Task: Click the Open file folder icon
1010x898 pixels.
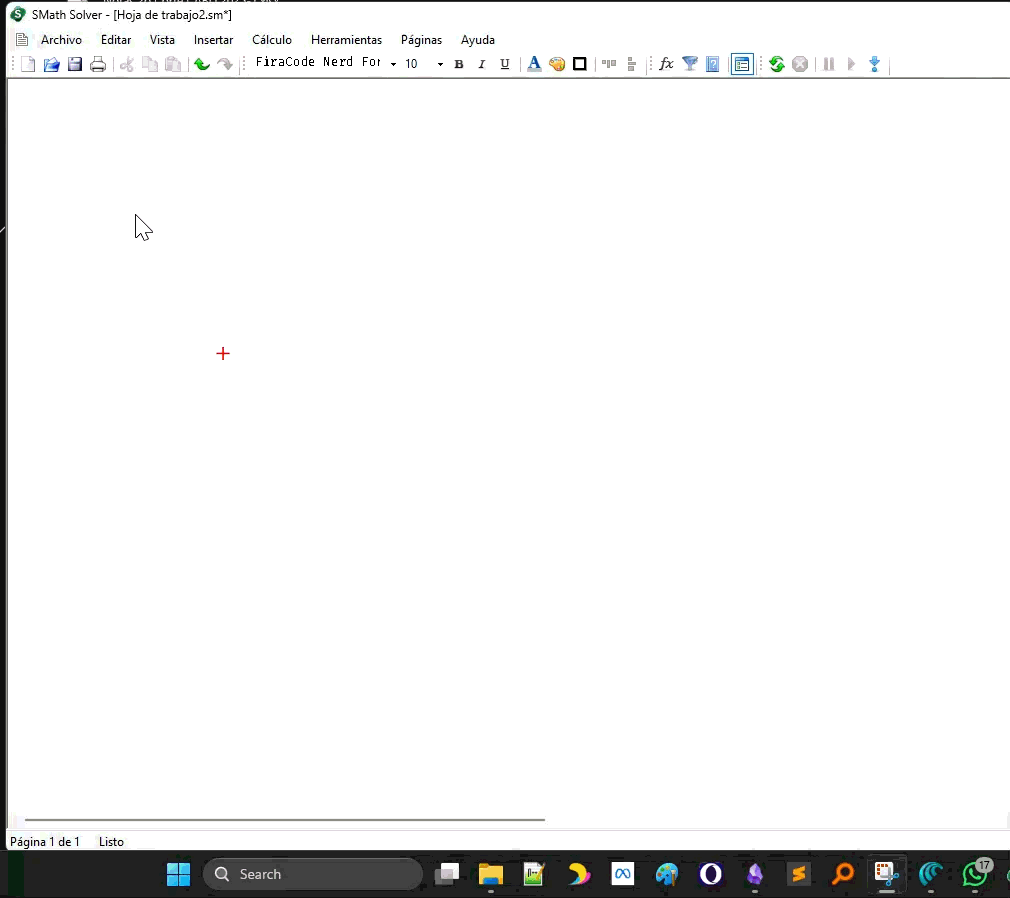Action: coord(51,64)
